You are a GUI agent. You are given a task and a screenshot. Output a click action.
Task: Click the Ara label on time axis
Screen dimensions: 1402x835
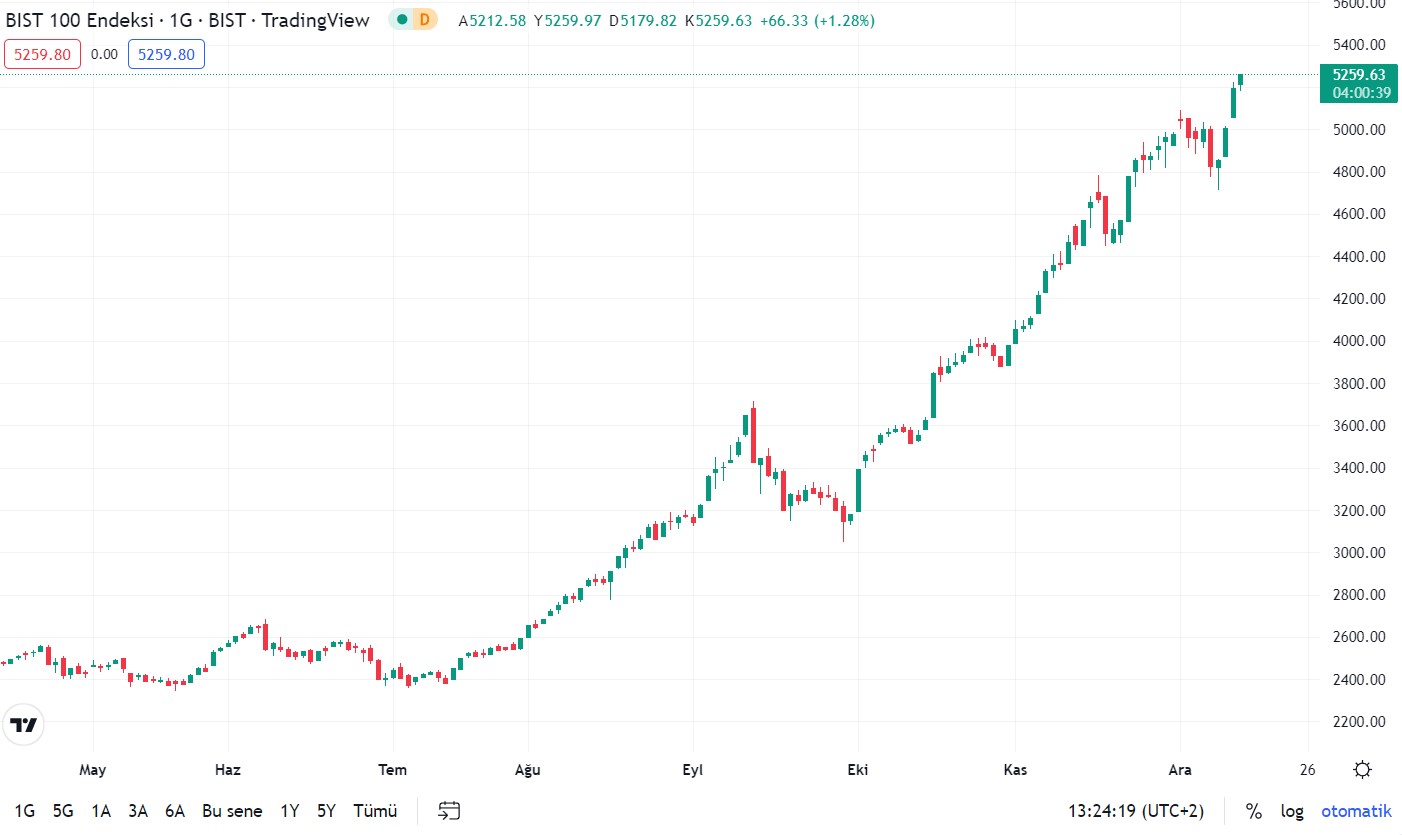1180,770
